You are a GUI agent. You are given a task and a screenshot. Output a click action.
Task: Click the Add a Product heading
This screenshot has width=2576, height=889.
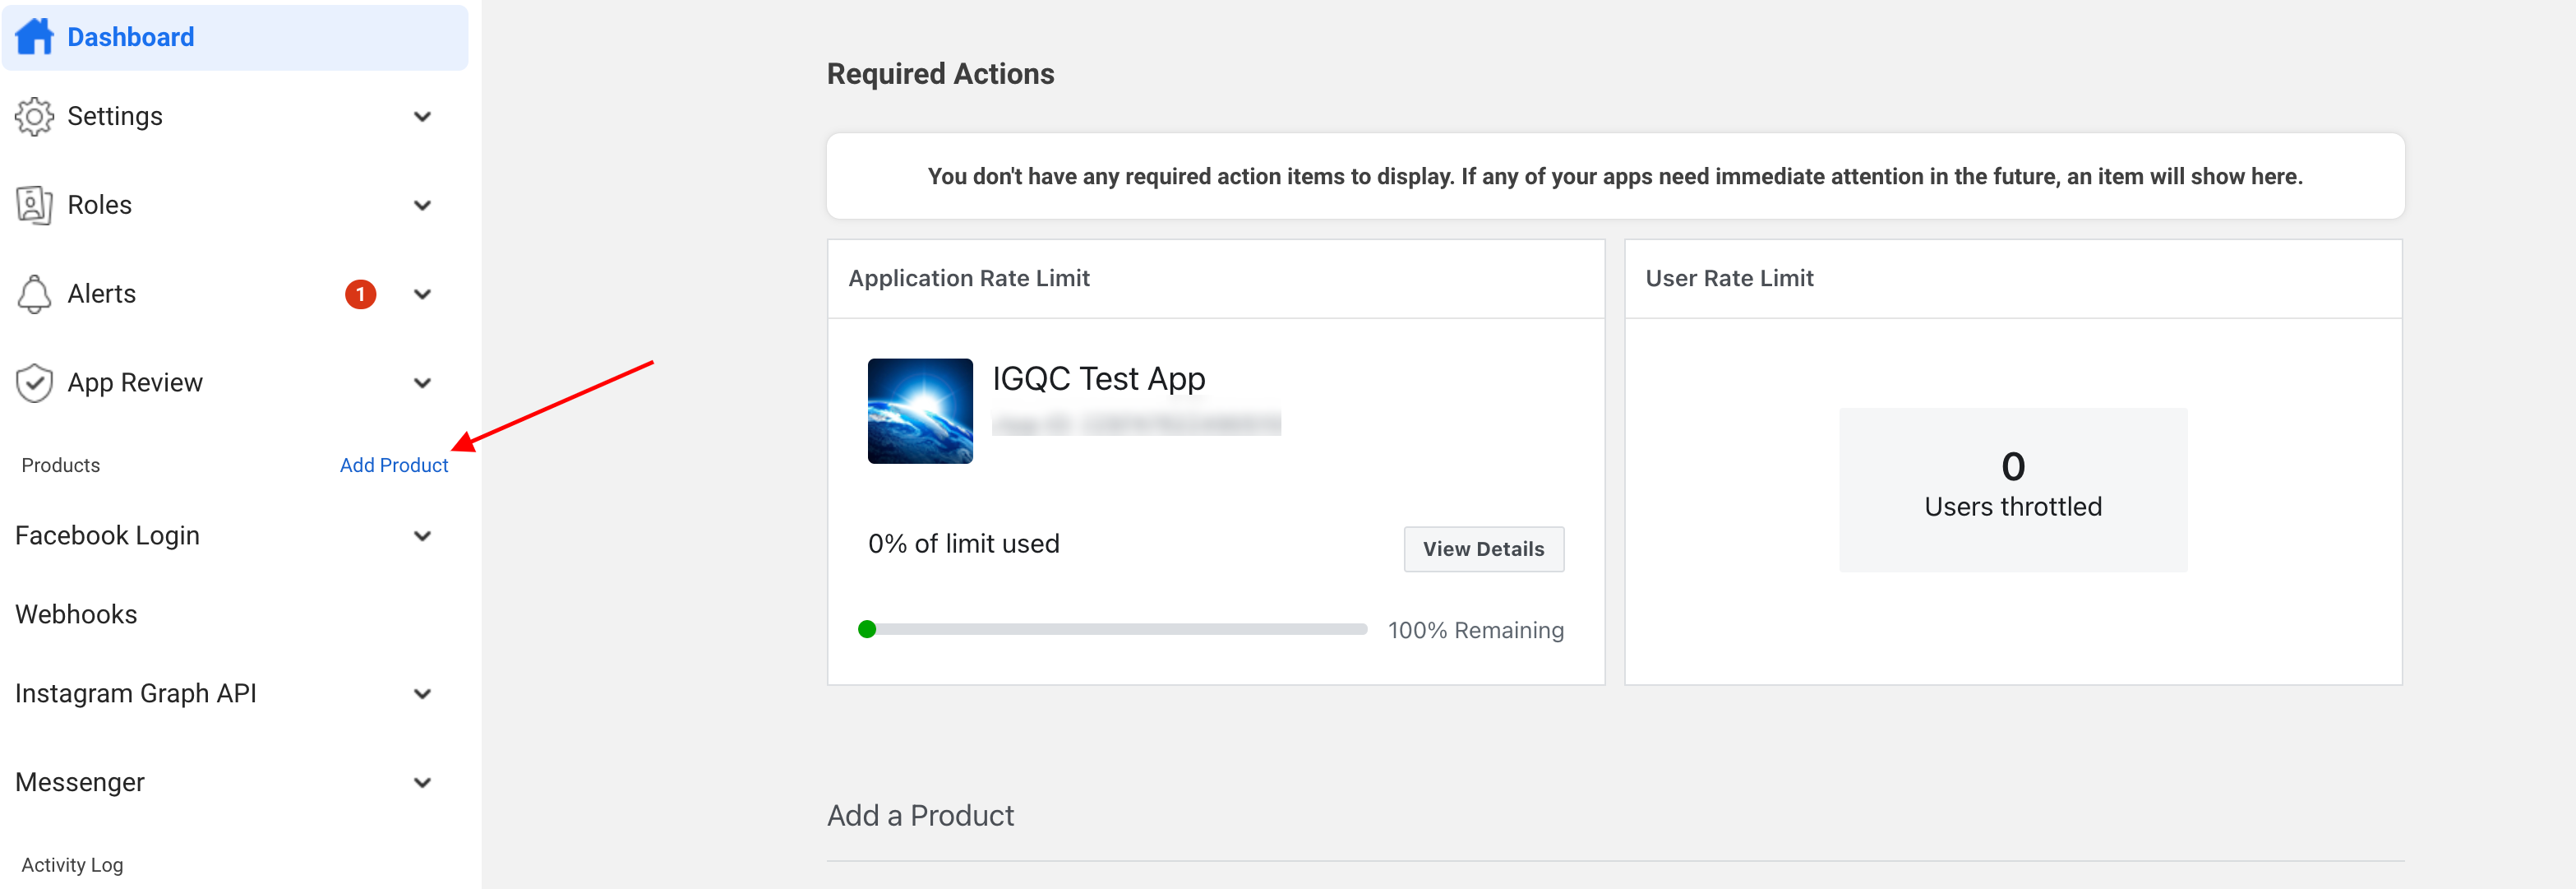(920, 816)
